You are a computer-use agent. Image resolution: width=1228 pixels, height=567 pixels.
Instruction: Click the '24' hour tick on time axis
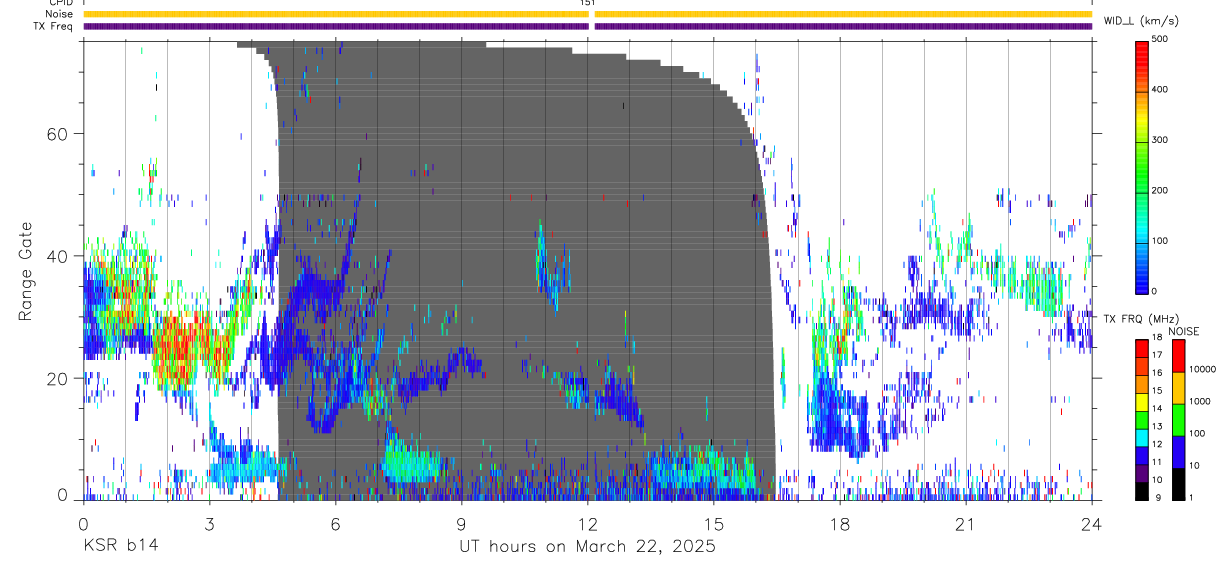pyautogui.click(x=1092, y=524)
